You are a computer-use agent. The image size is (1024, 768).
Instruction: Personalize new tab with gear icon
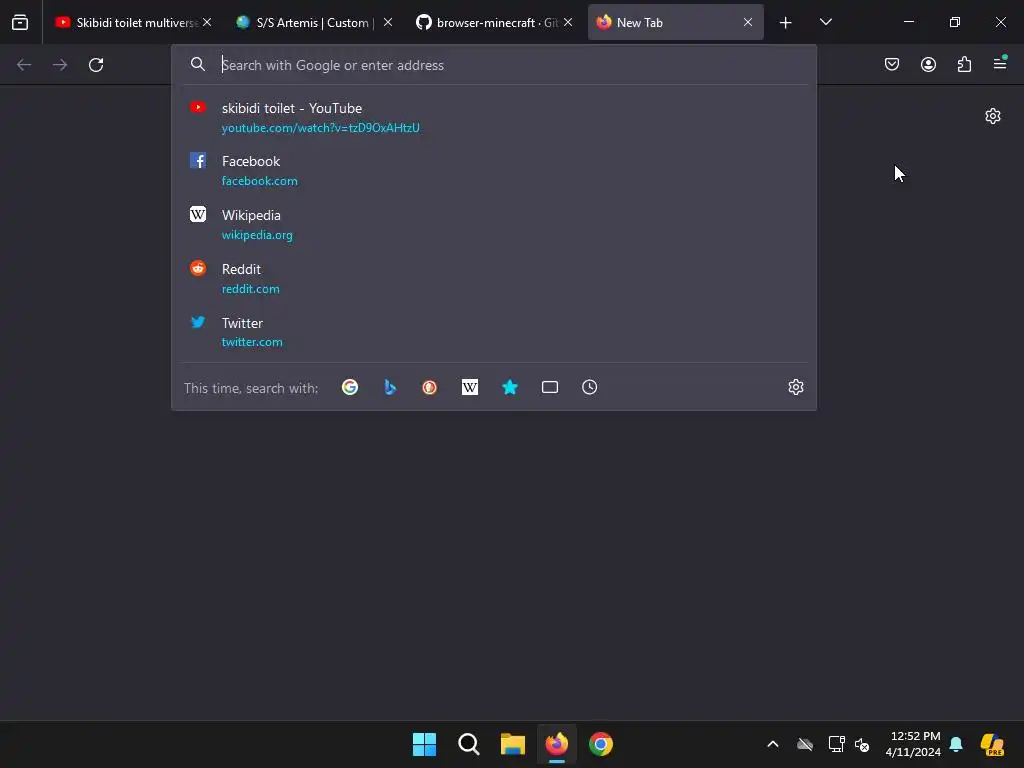tap(993, 116)
